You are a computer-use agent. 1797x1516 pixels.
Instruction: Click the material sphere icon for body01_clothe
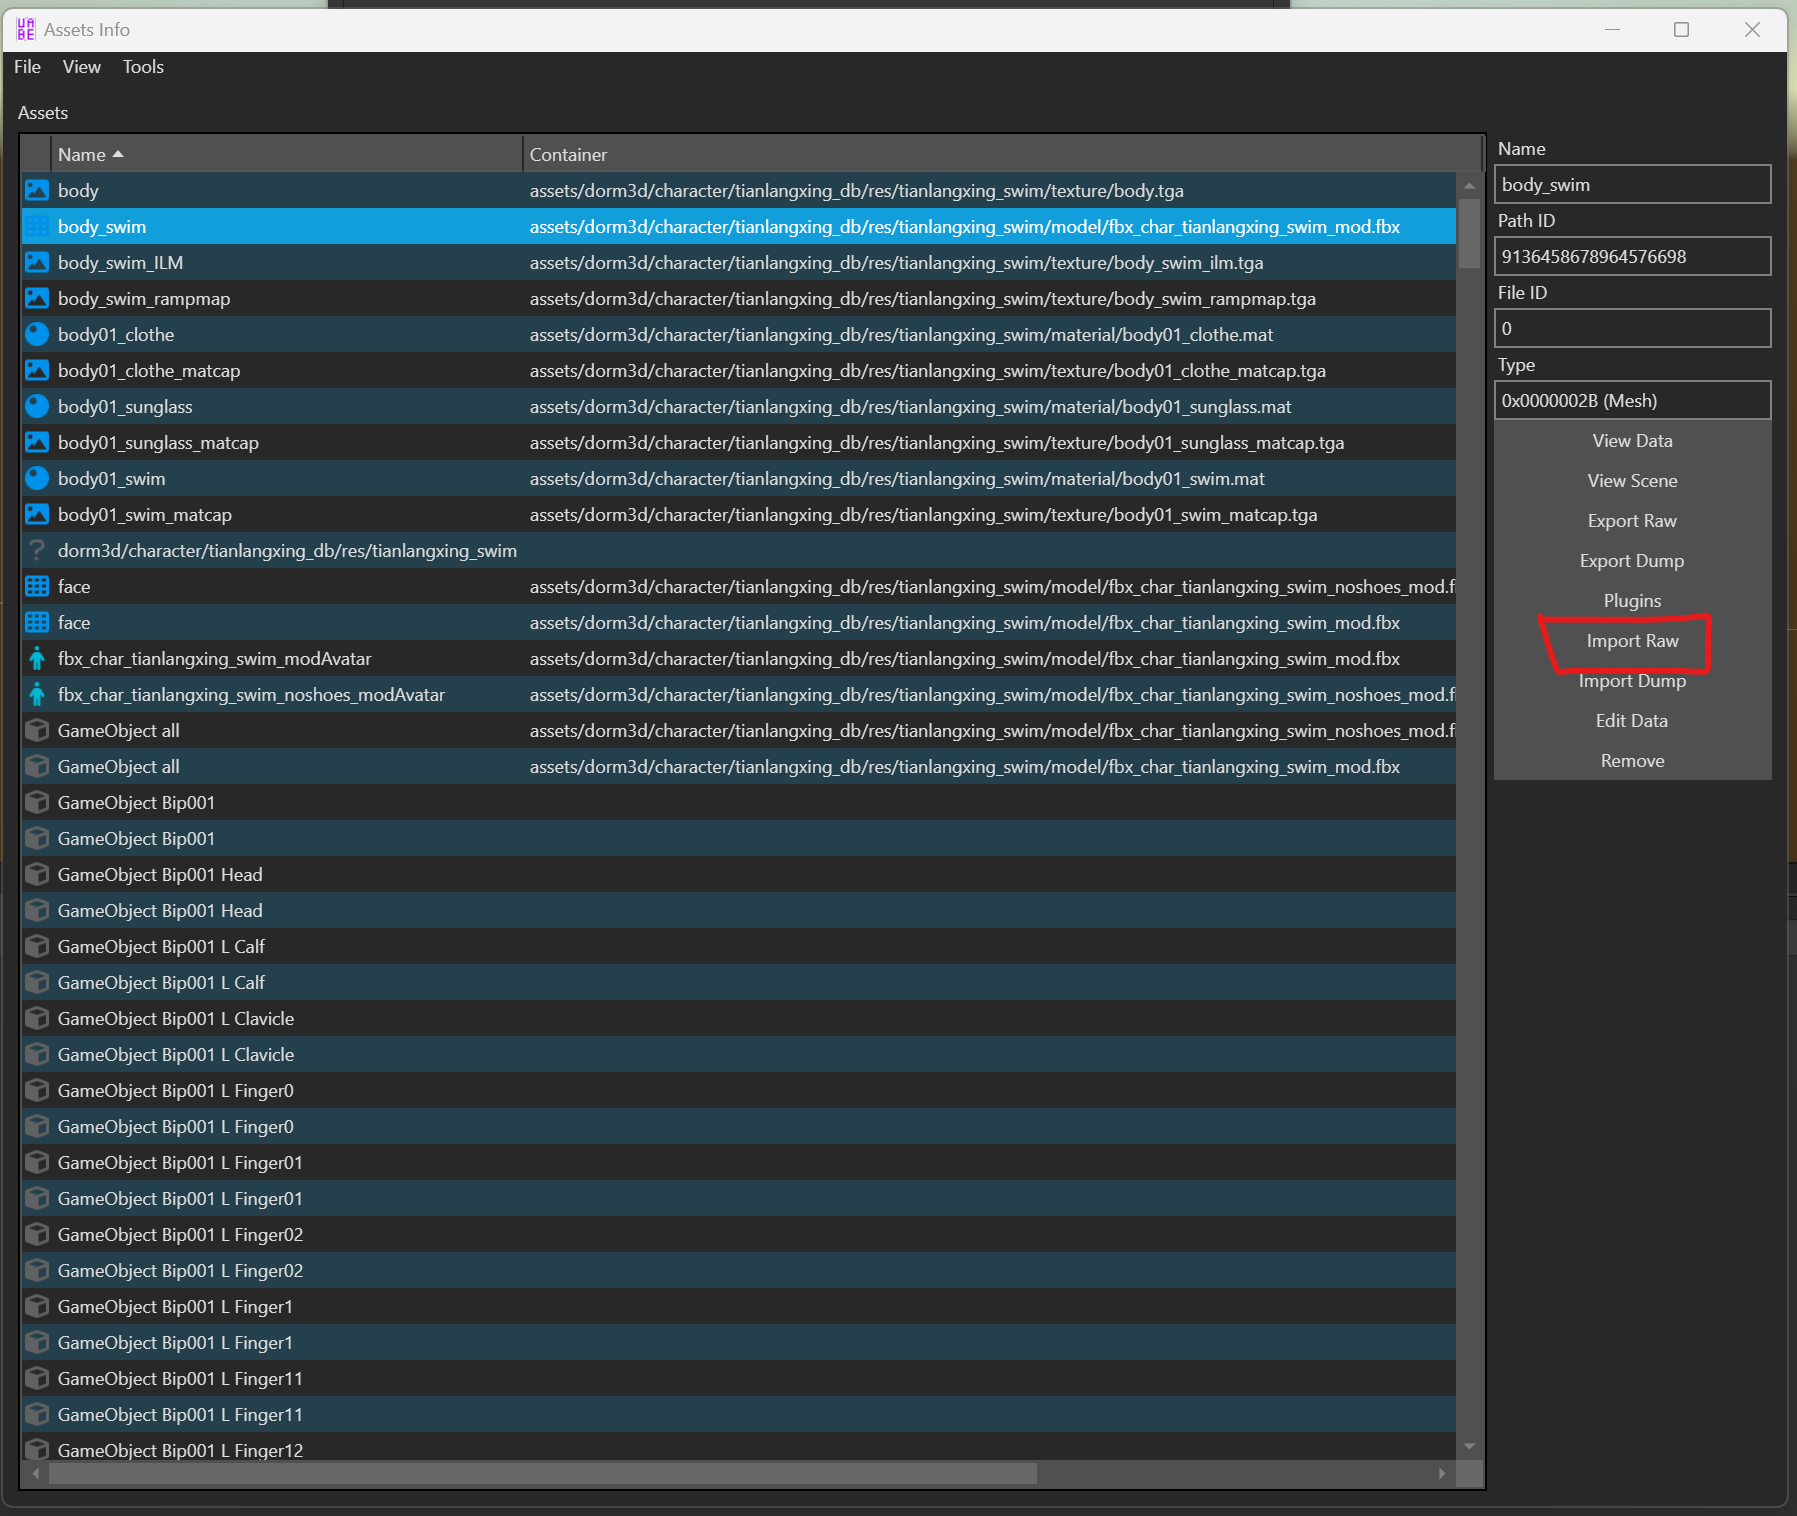click(x=37, y=334)
